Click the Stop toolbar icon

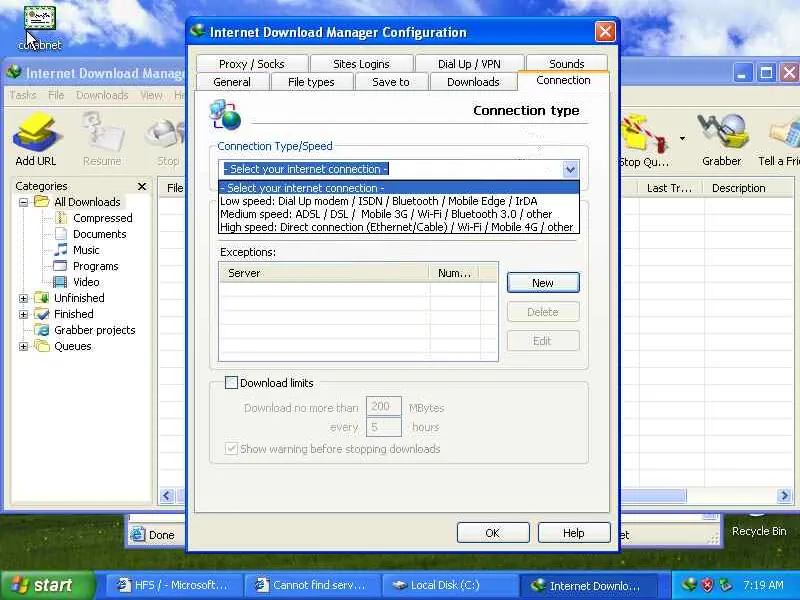[x=166, y=134]
